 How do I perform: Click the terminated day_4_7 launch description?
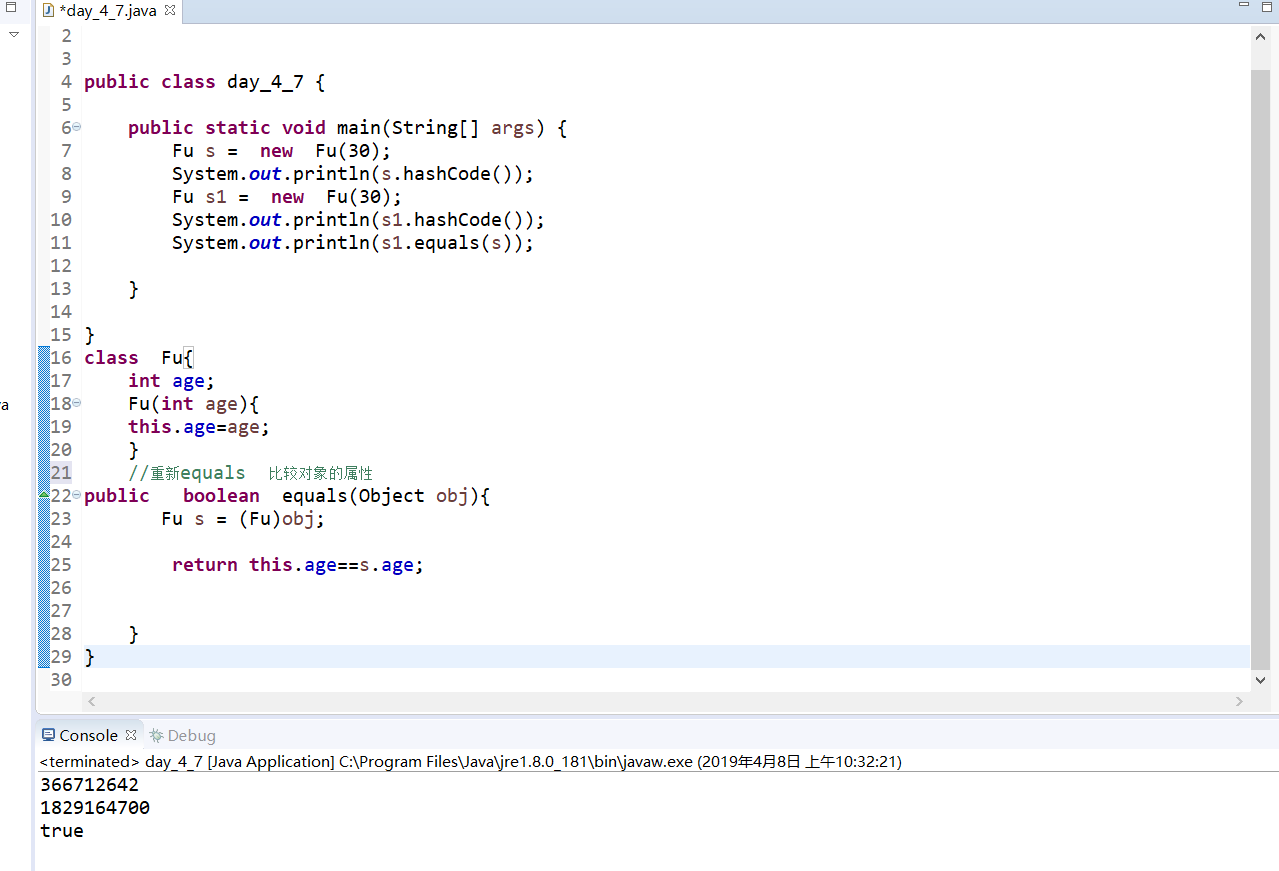[471, 761]
